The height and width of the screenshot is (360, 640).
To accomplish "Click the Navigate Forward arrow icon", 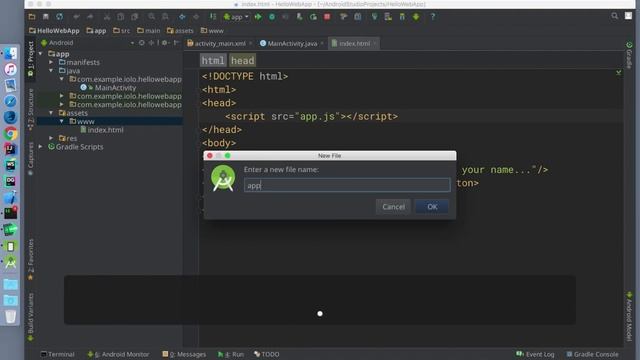I will pos(196,17).
